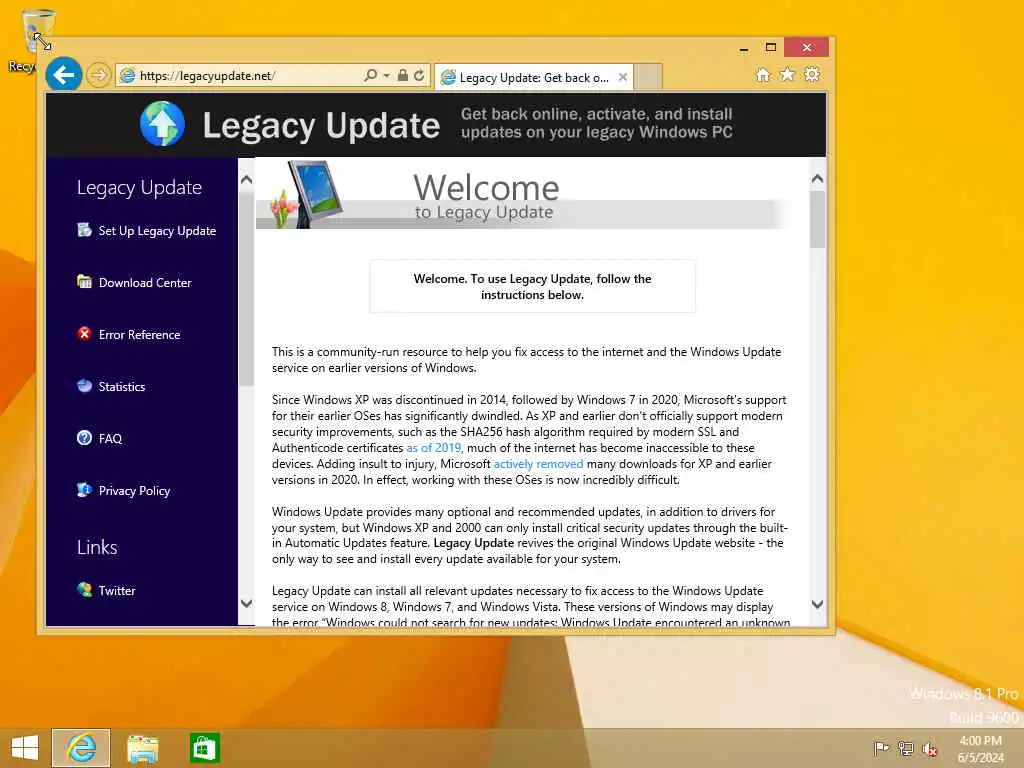1024x768 pixels.
Task: Open the FAQ sidebar link
Action: [110, 438]
